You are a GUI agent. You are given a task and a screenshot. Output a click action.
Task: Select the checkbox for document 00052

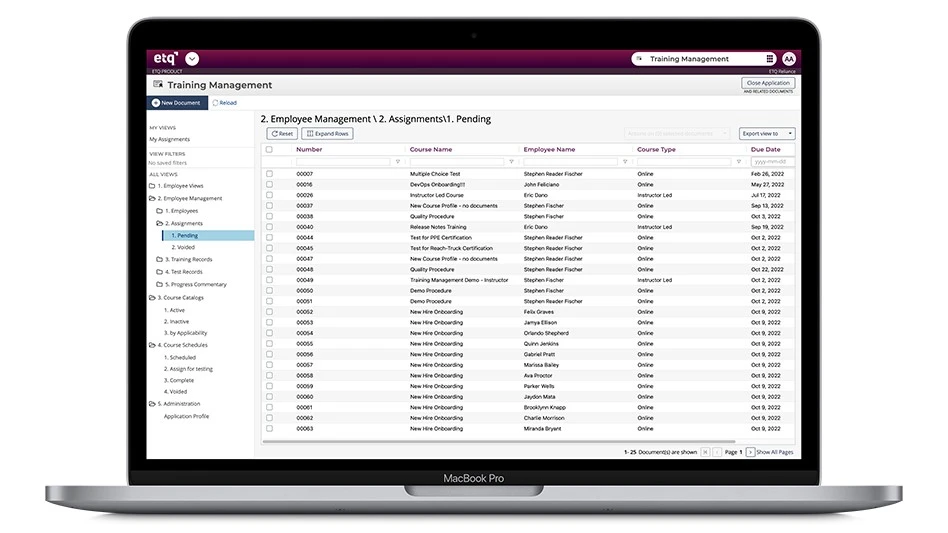pos(269,312)
